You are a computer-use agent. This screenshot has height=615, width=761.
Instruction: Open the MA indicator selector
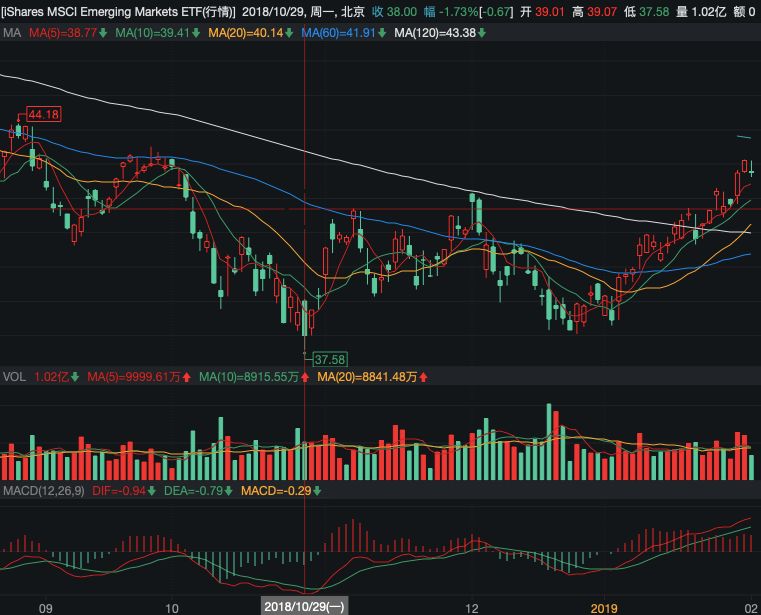(12, 33)
